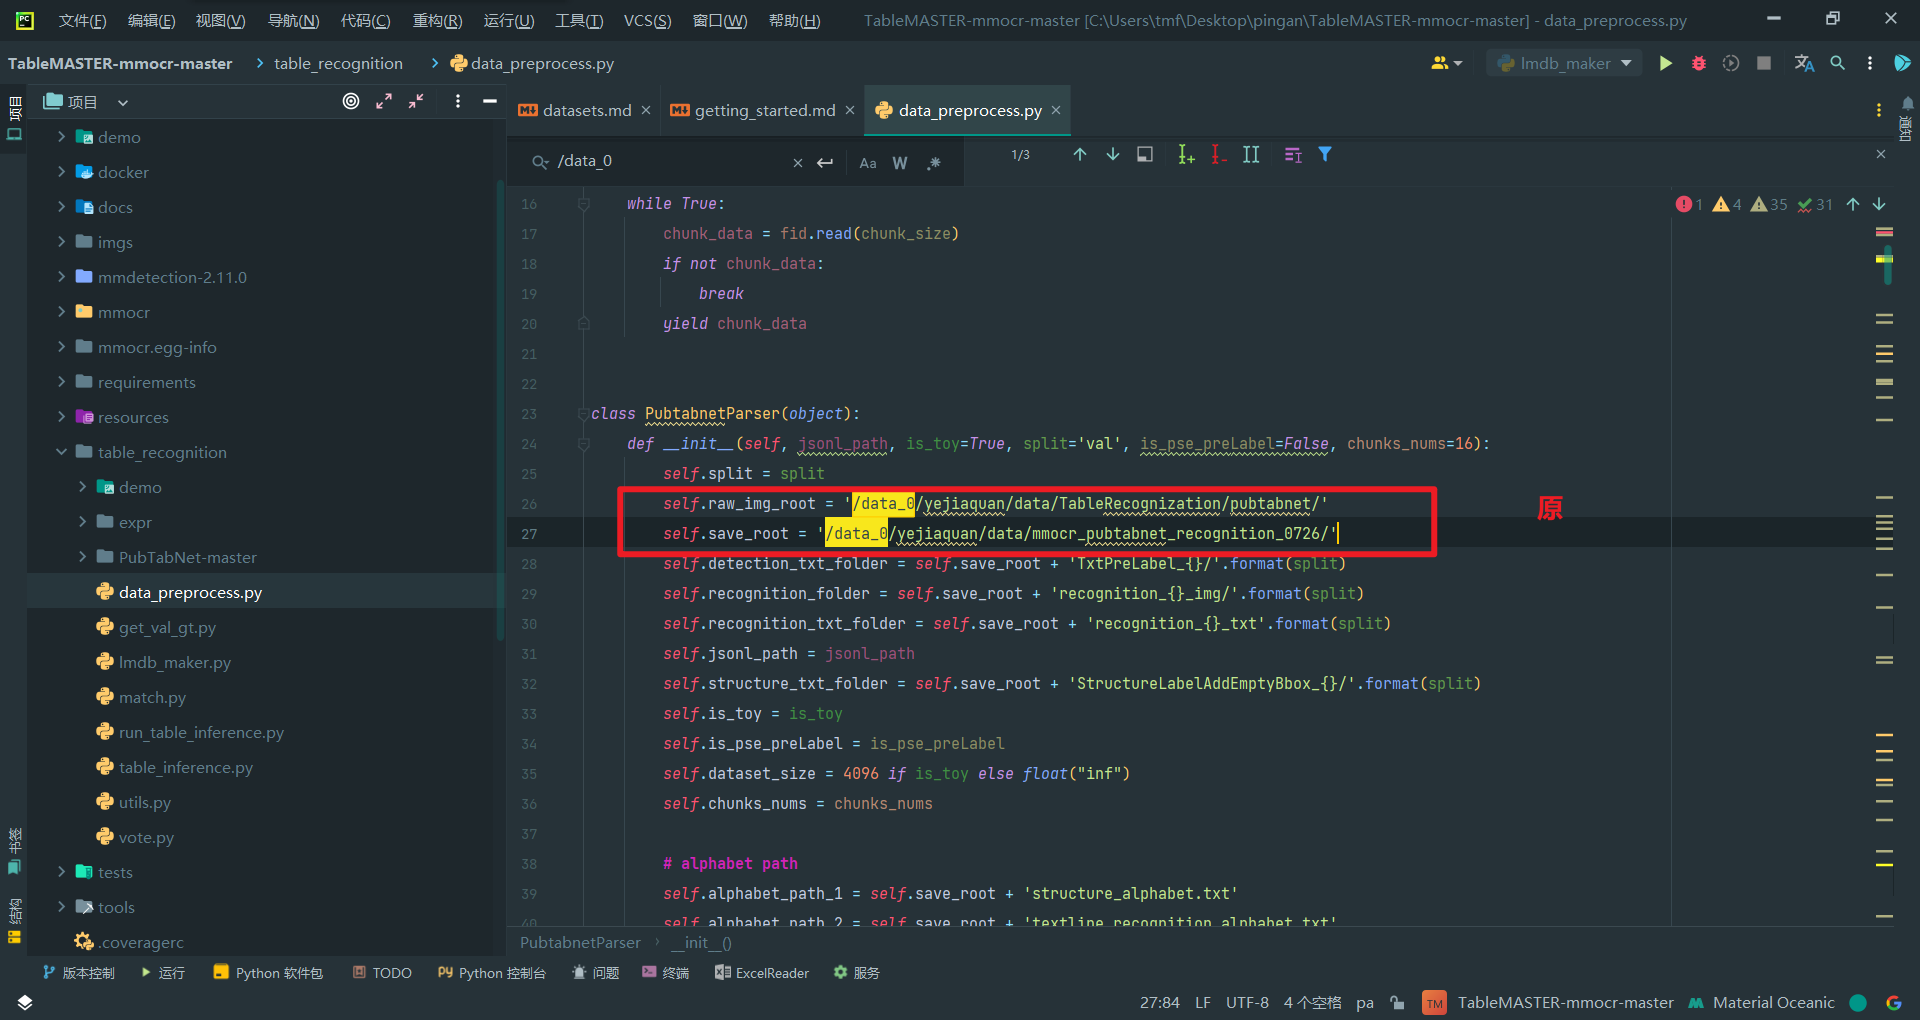Open the editor tabs options menu

coord(1879,110)
